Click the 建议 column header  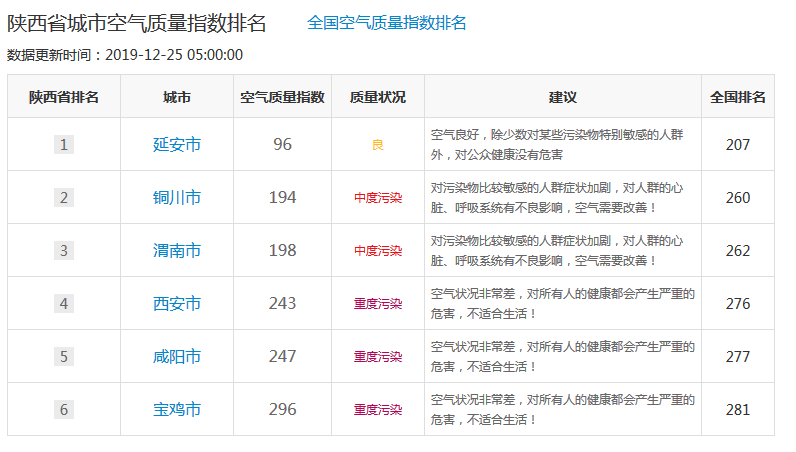coord(563,97)
